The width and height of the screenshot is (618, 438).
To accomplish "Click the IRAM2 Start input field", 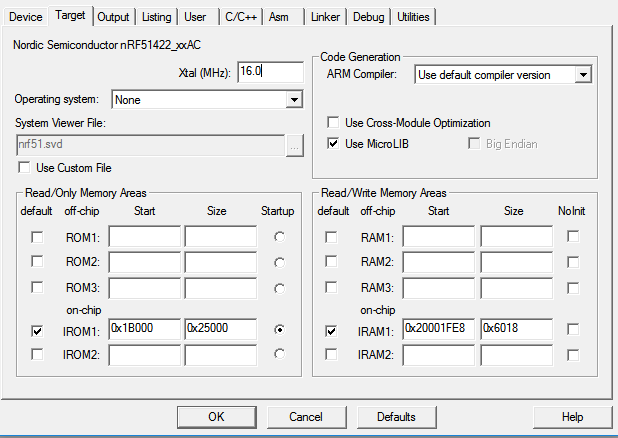I will 439,355.
